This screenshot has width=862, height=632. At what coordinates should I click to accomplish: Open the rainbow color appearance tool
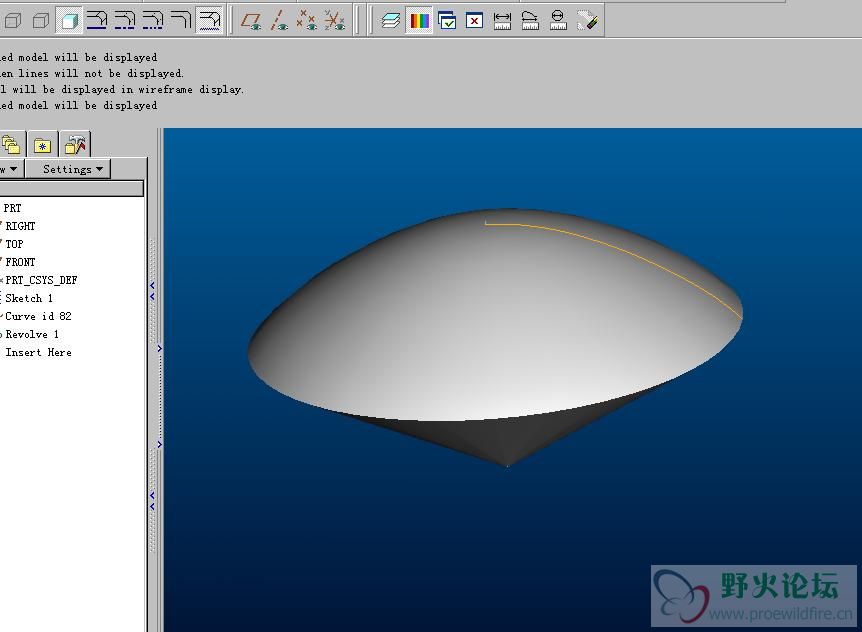[x=419, y=19]
